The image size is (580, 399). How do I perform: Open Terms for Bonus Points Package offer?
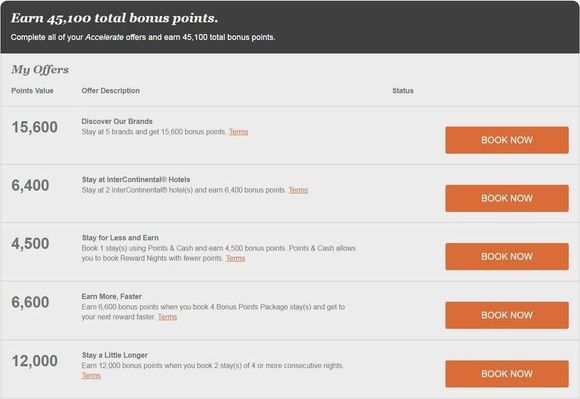coord(167,317)
